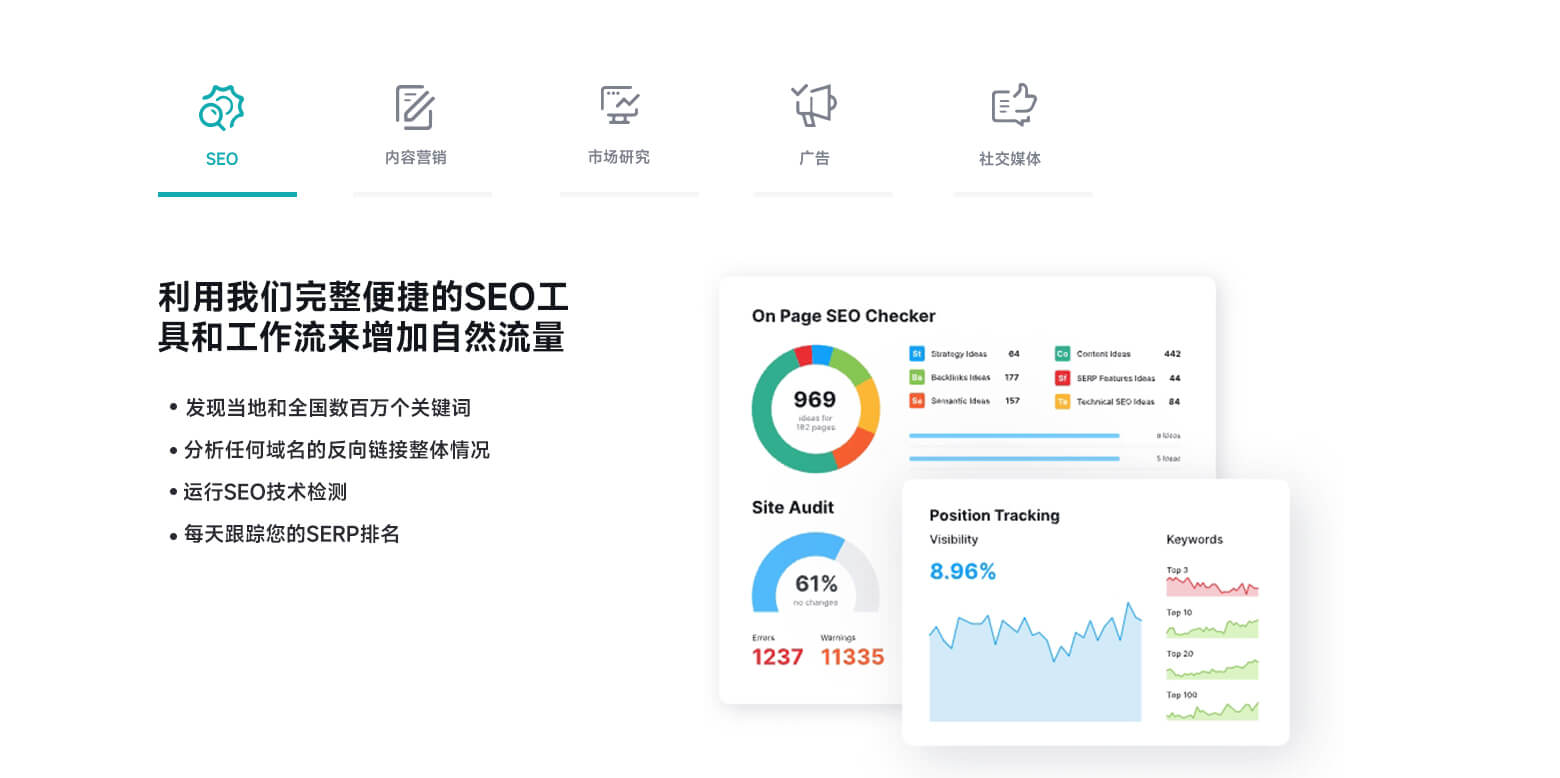1560x778 pixels.
Task: Click the yellow Te Technical SEO badge
Action: pyautogui.click(x=1062, y=402)
